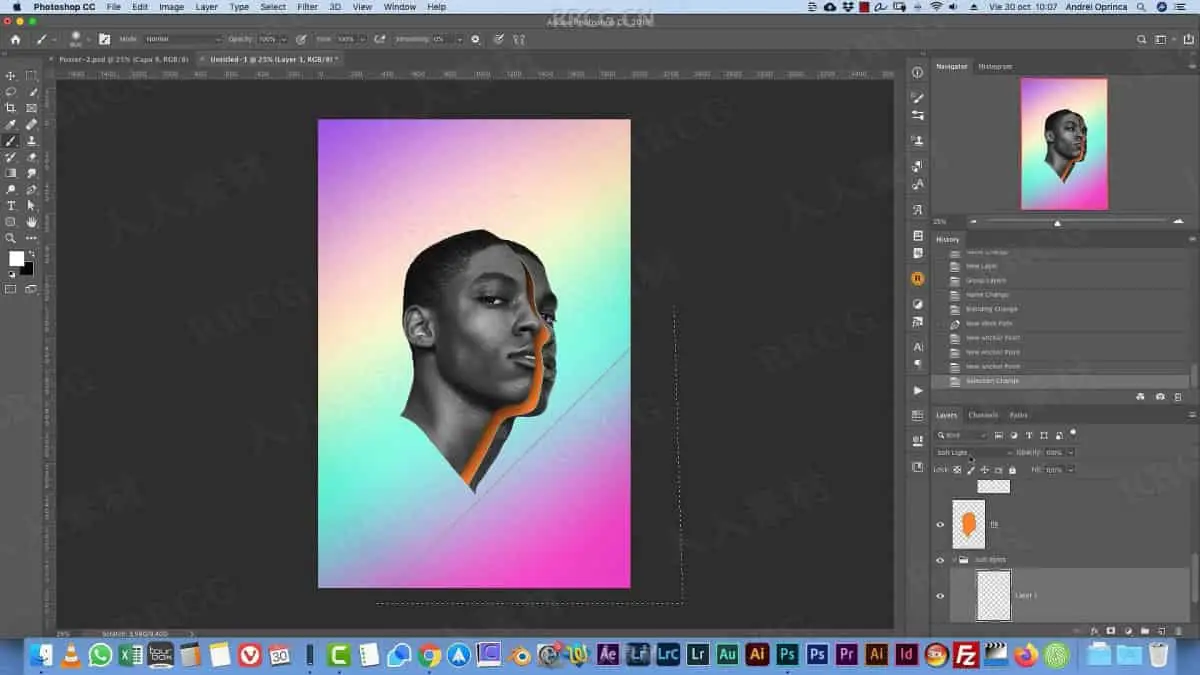The width and height of the screenshot is (1200, 675).
Task: Switch to the Channels tab
Action: (983, 415)
